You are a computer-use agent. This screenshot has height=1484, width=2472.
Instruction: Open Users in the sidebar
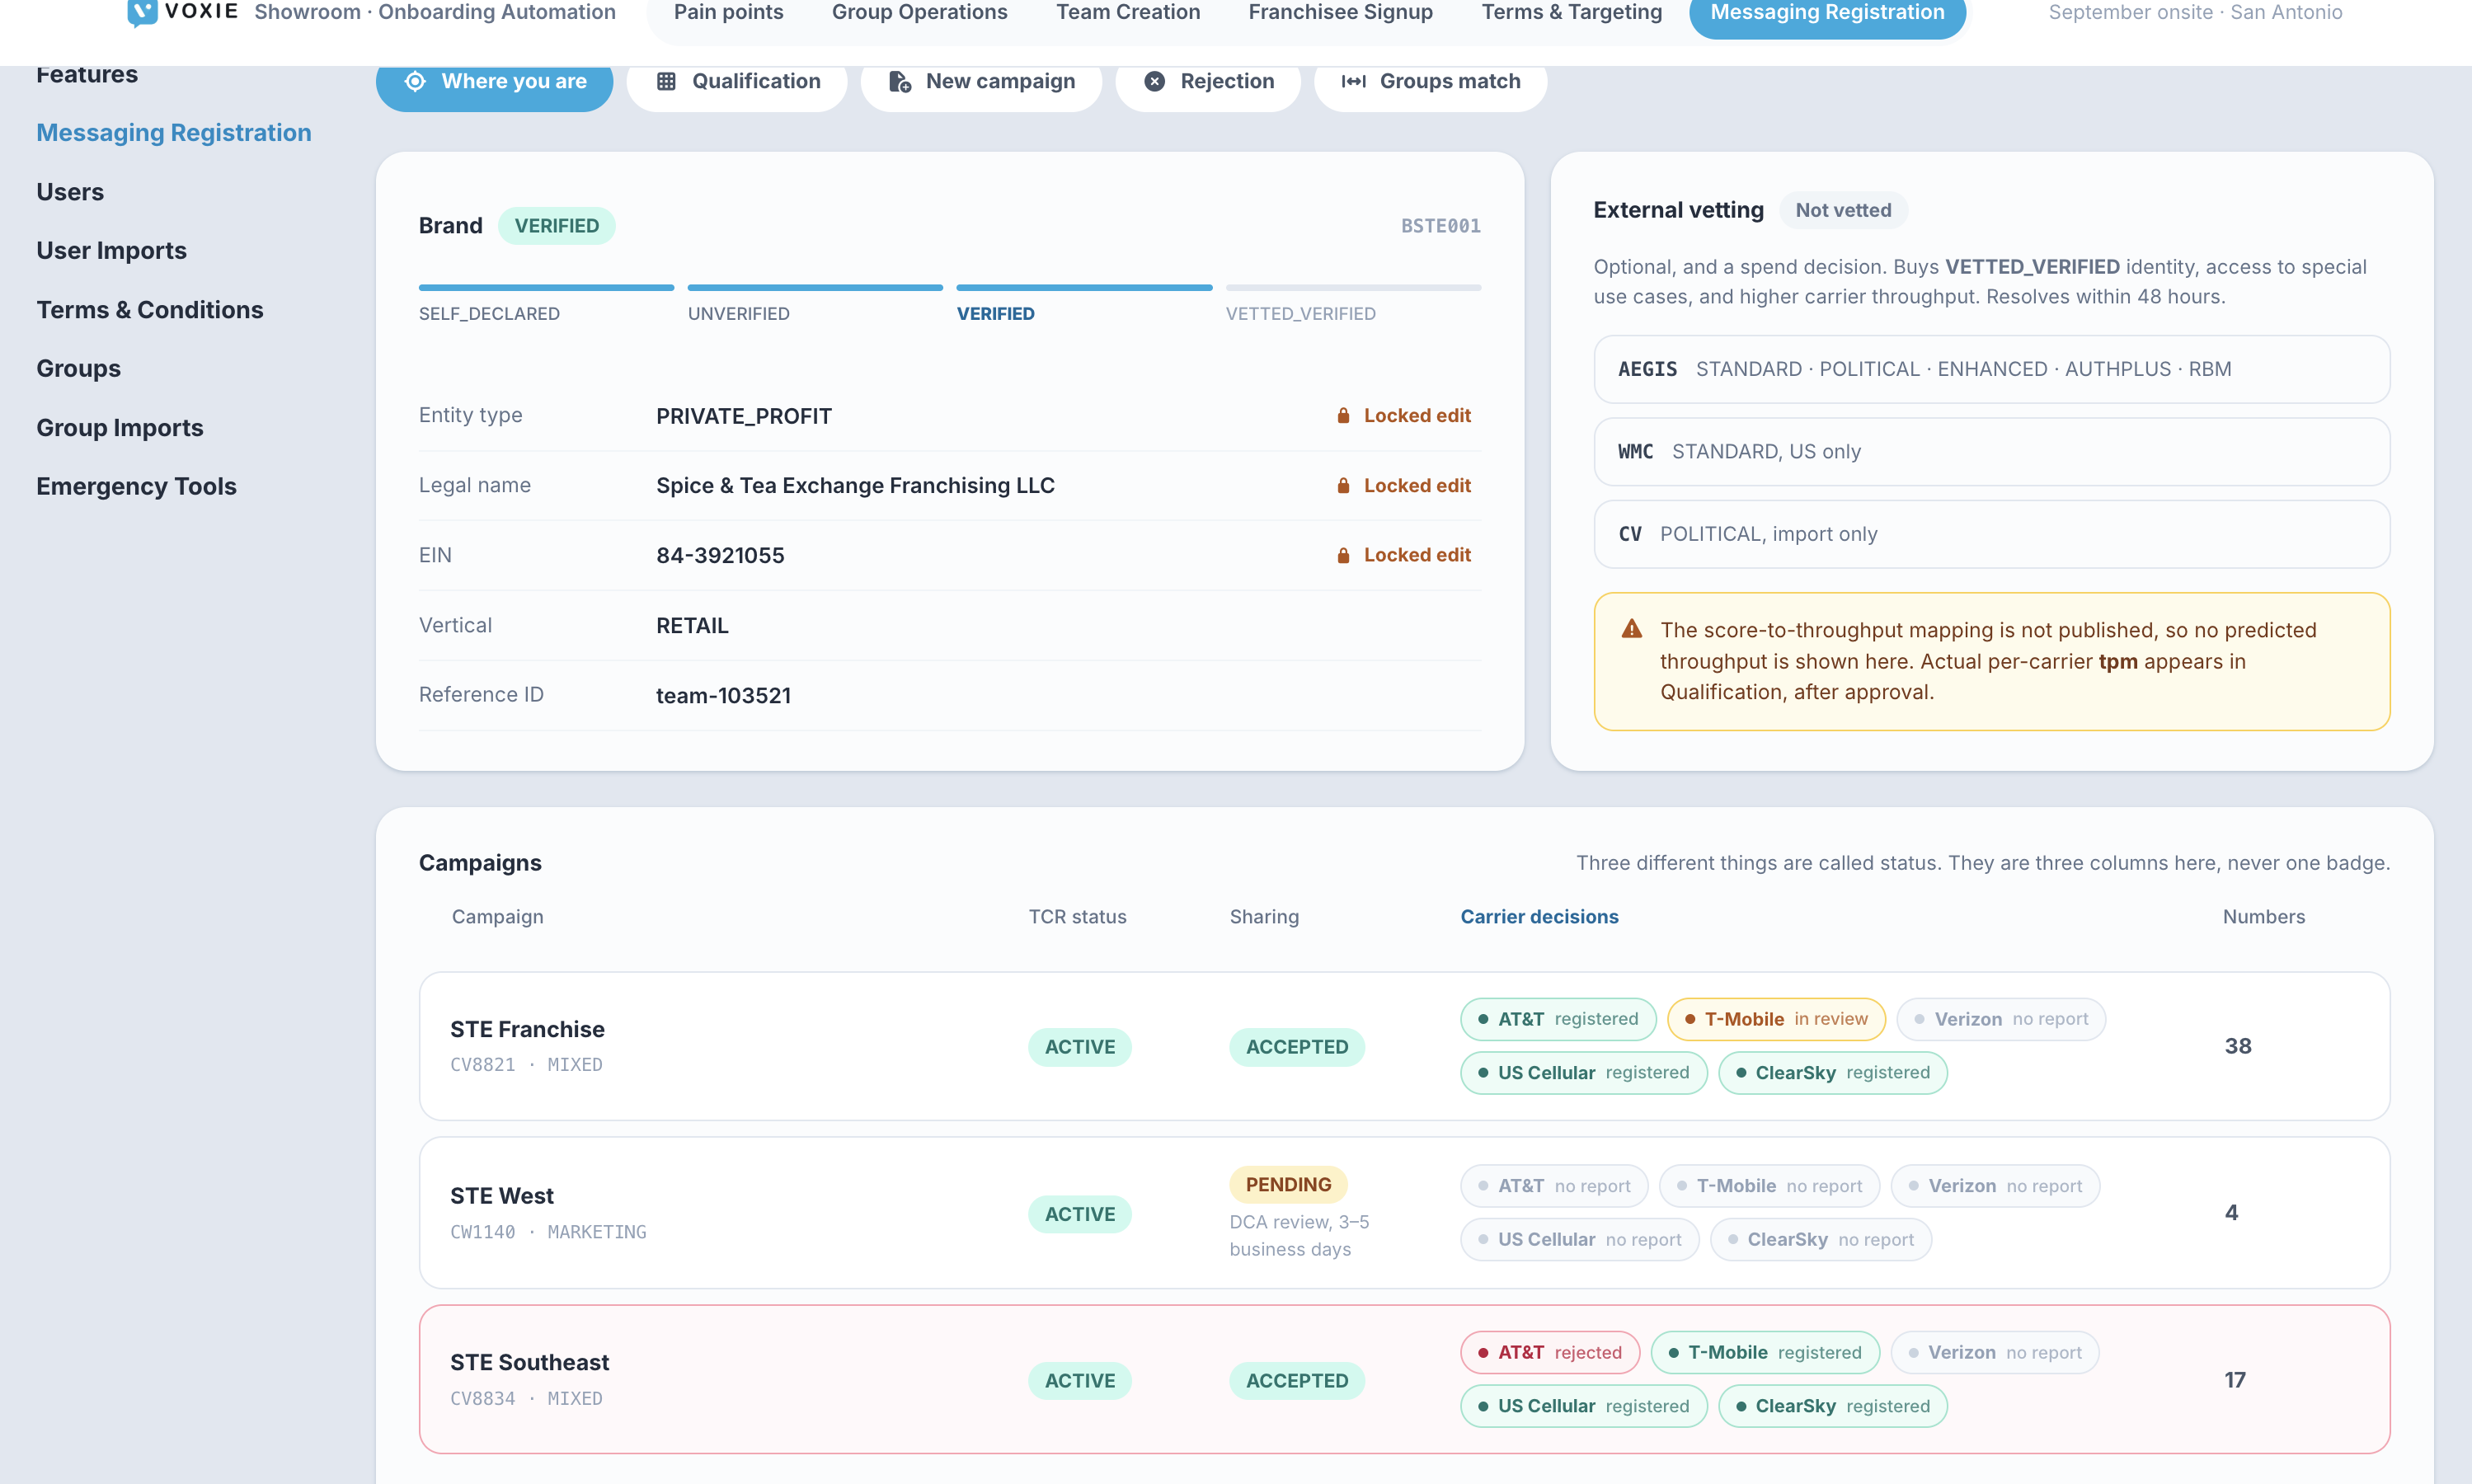tap(70, 192)
